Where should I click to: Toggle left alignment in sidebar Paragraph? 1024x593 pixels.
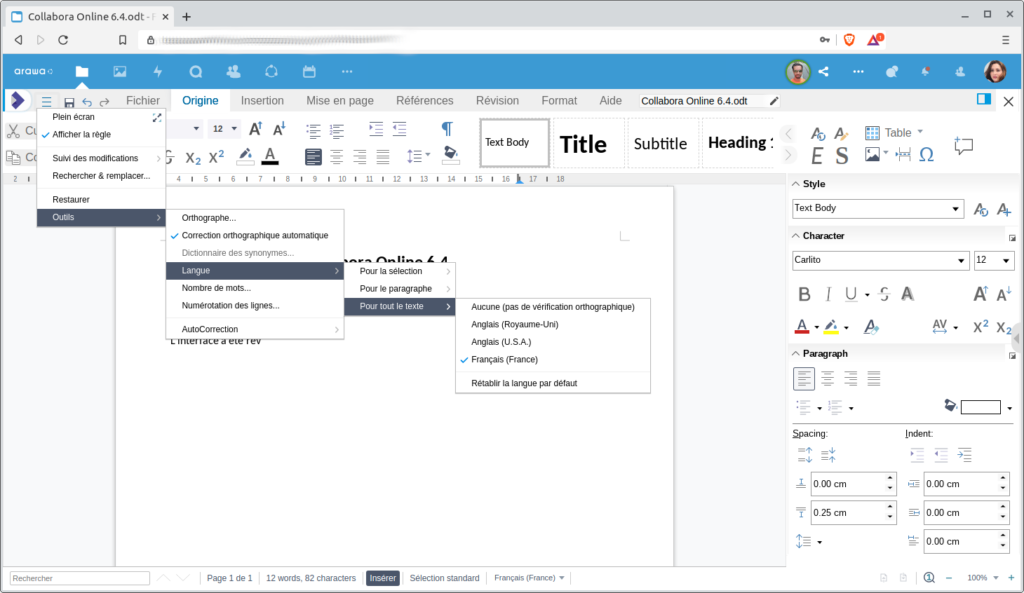coord(804,378)
